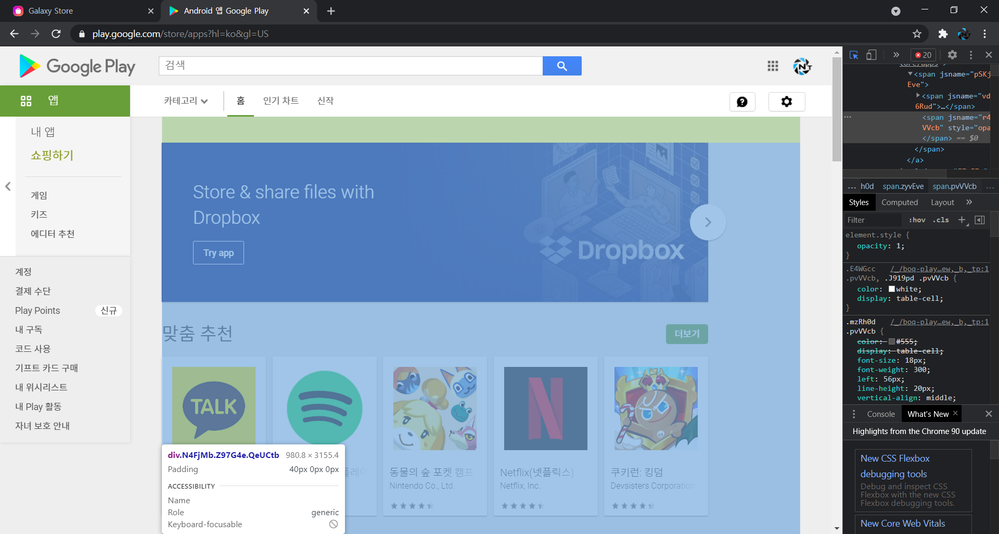Open the Google apps grid icon
The width and height of the screenshot is (999, 534).
[x=773, y=66]
